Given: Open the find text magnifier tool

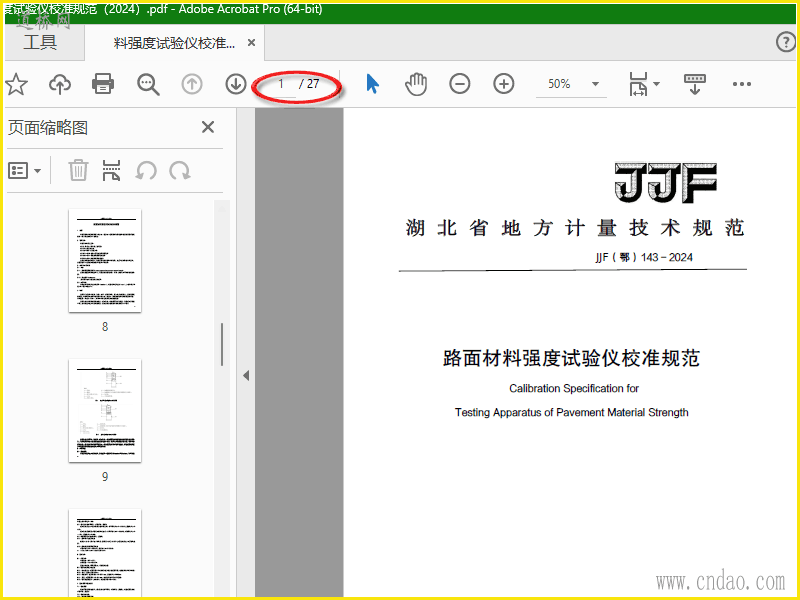Looking at the screenshot, I should [148, 84].
